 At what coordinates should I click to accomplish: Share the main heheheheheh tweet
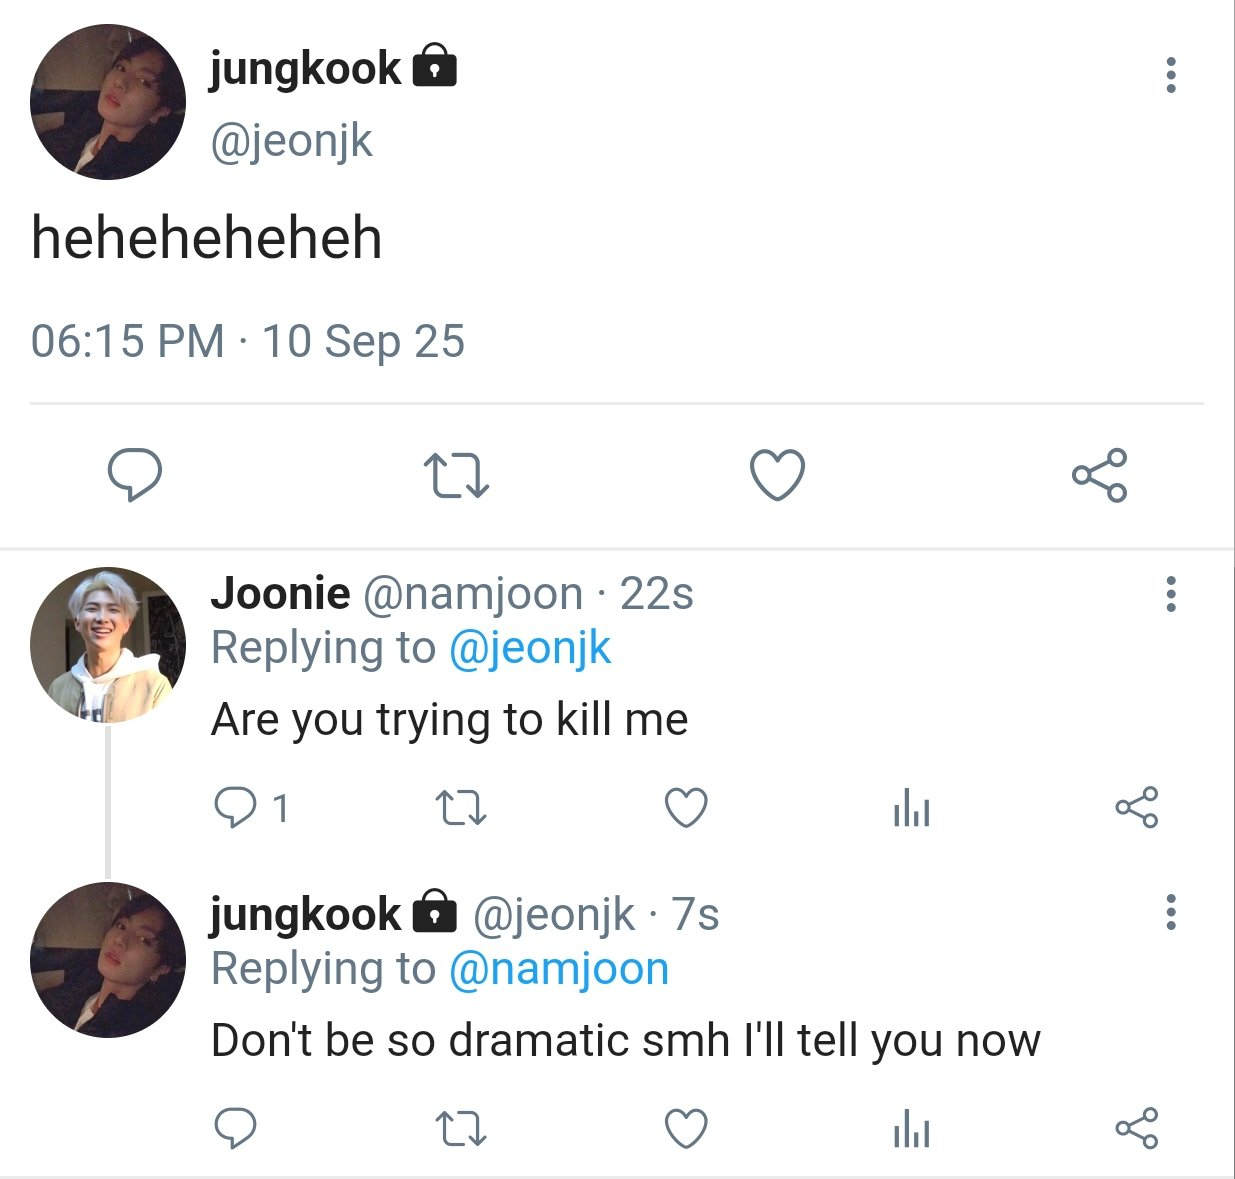point(1099,475)
